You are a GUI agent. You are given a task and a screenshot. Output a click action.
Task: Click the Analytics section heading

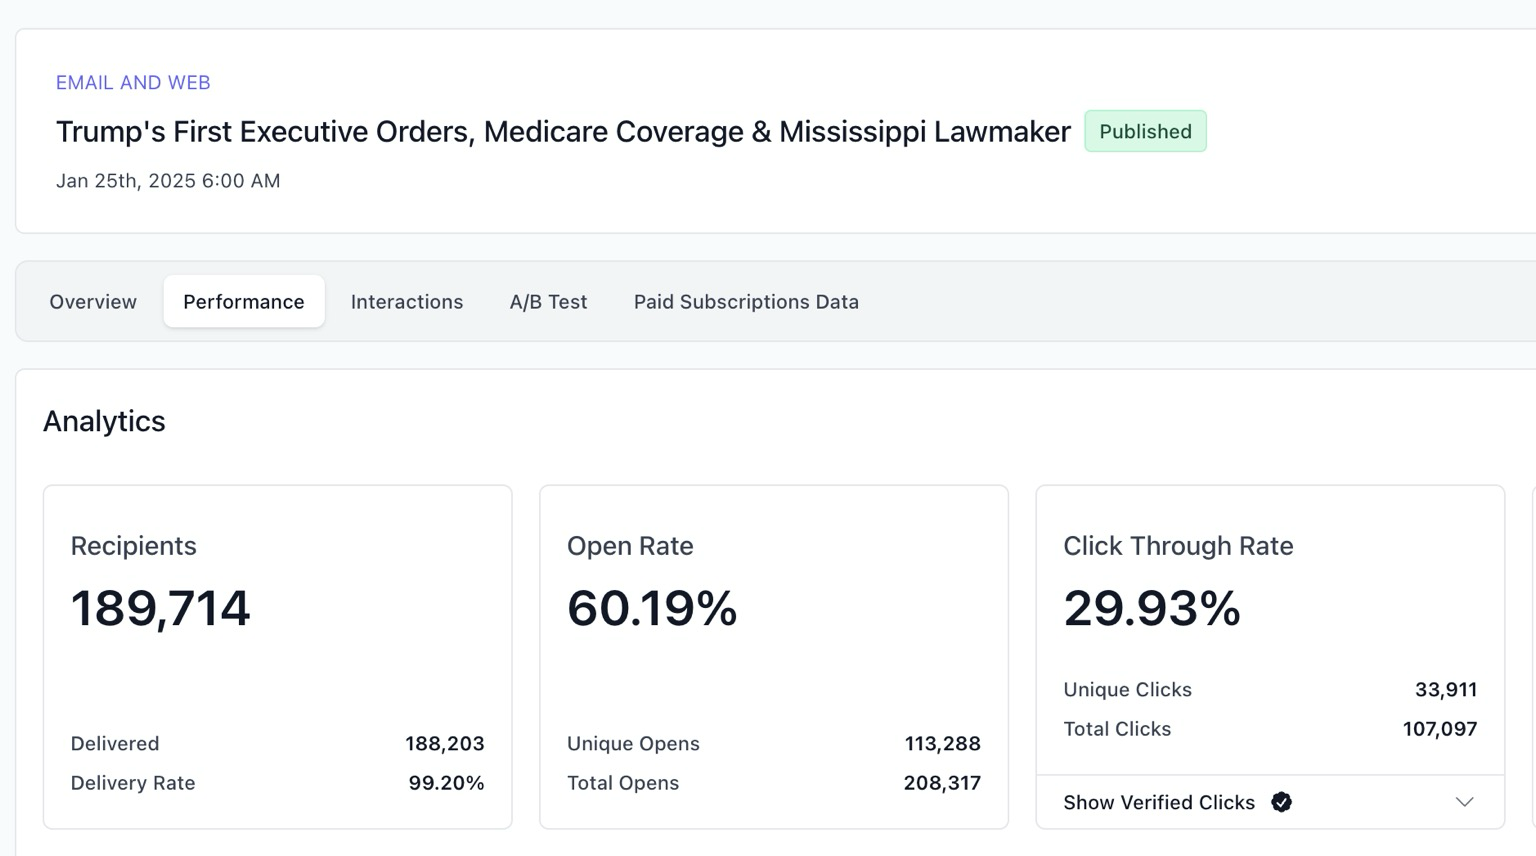click(x=104, y=421)
